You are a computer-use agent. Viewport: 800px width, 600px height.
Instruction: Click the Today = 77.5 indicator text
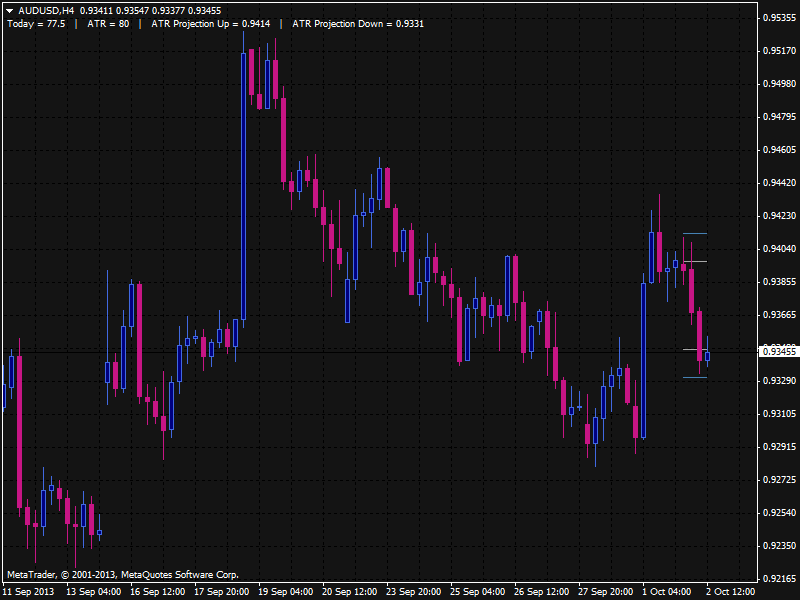point(36,23)
